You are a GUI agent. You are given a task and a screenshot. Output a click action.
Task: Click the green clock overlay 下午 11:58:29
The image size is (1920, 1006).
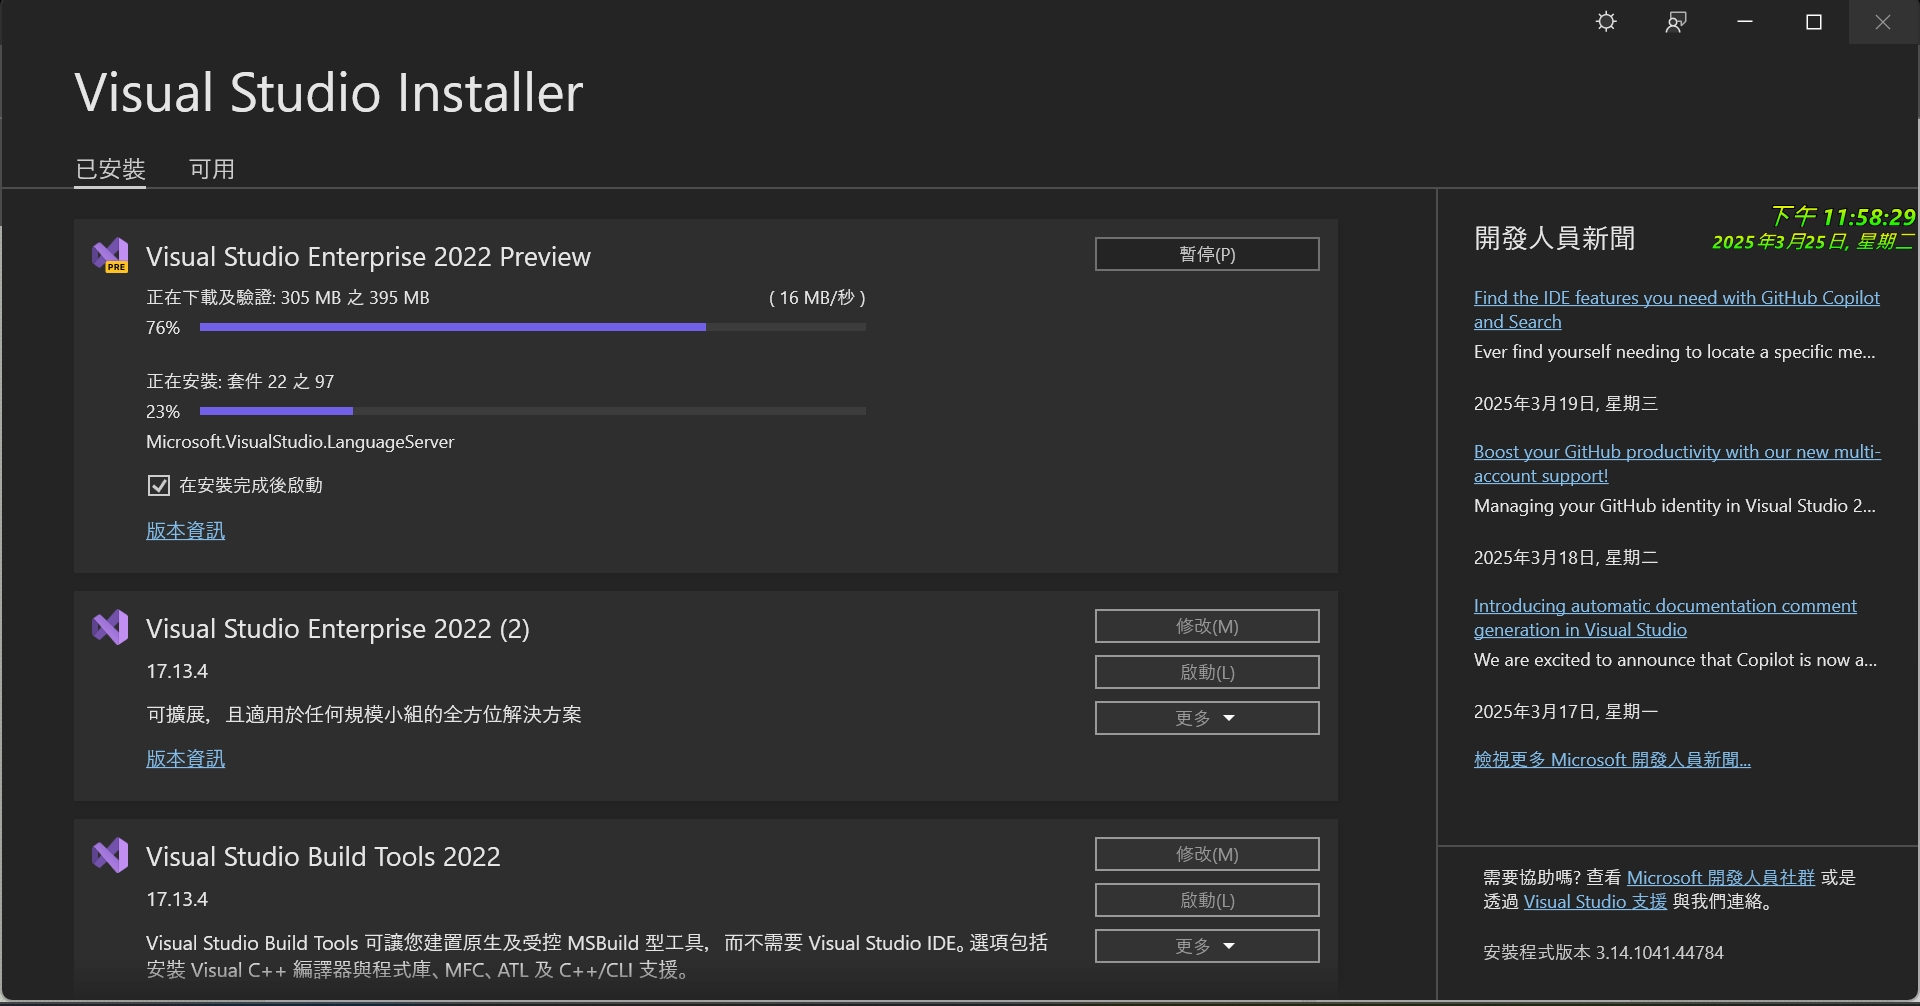1843,217
